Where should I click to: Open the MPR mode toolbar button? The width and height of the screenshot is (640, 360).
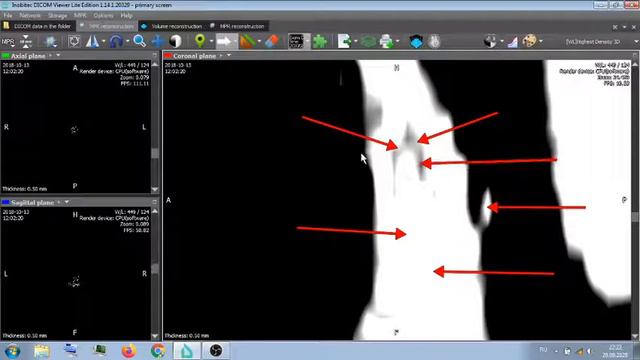point(8,42)
